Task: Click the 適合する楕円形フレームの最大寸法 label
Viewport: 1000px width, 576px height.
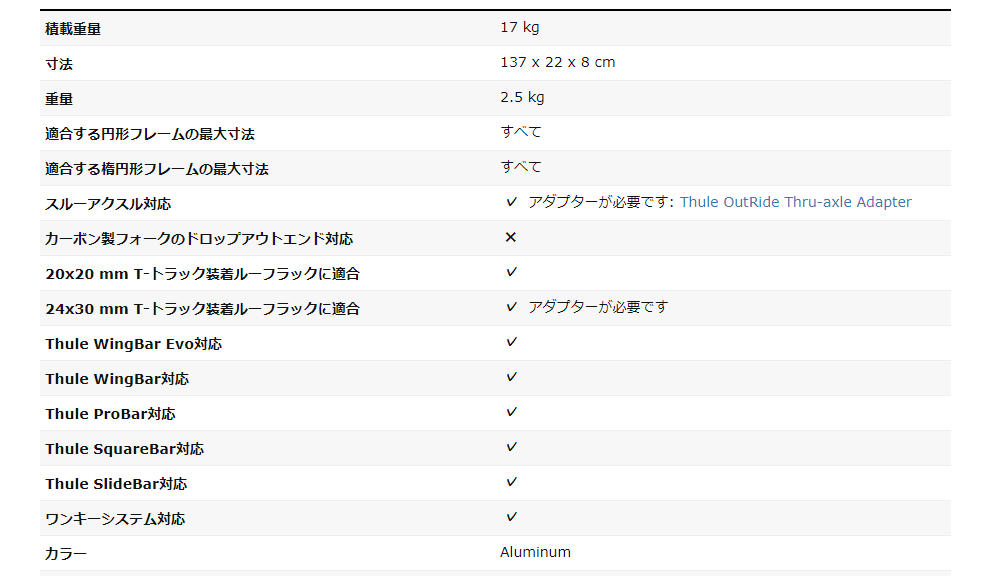Action: (157, 169)
